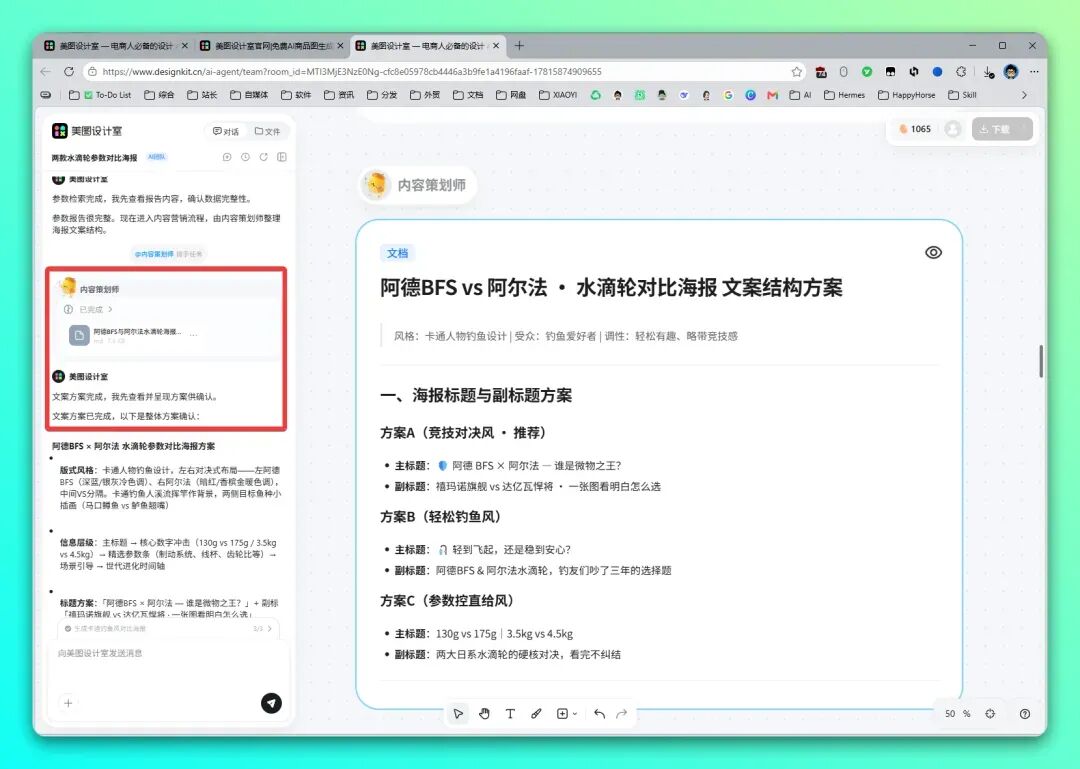Select the hand pan tool

click(x=484, y=713)
